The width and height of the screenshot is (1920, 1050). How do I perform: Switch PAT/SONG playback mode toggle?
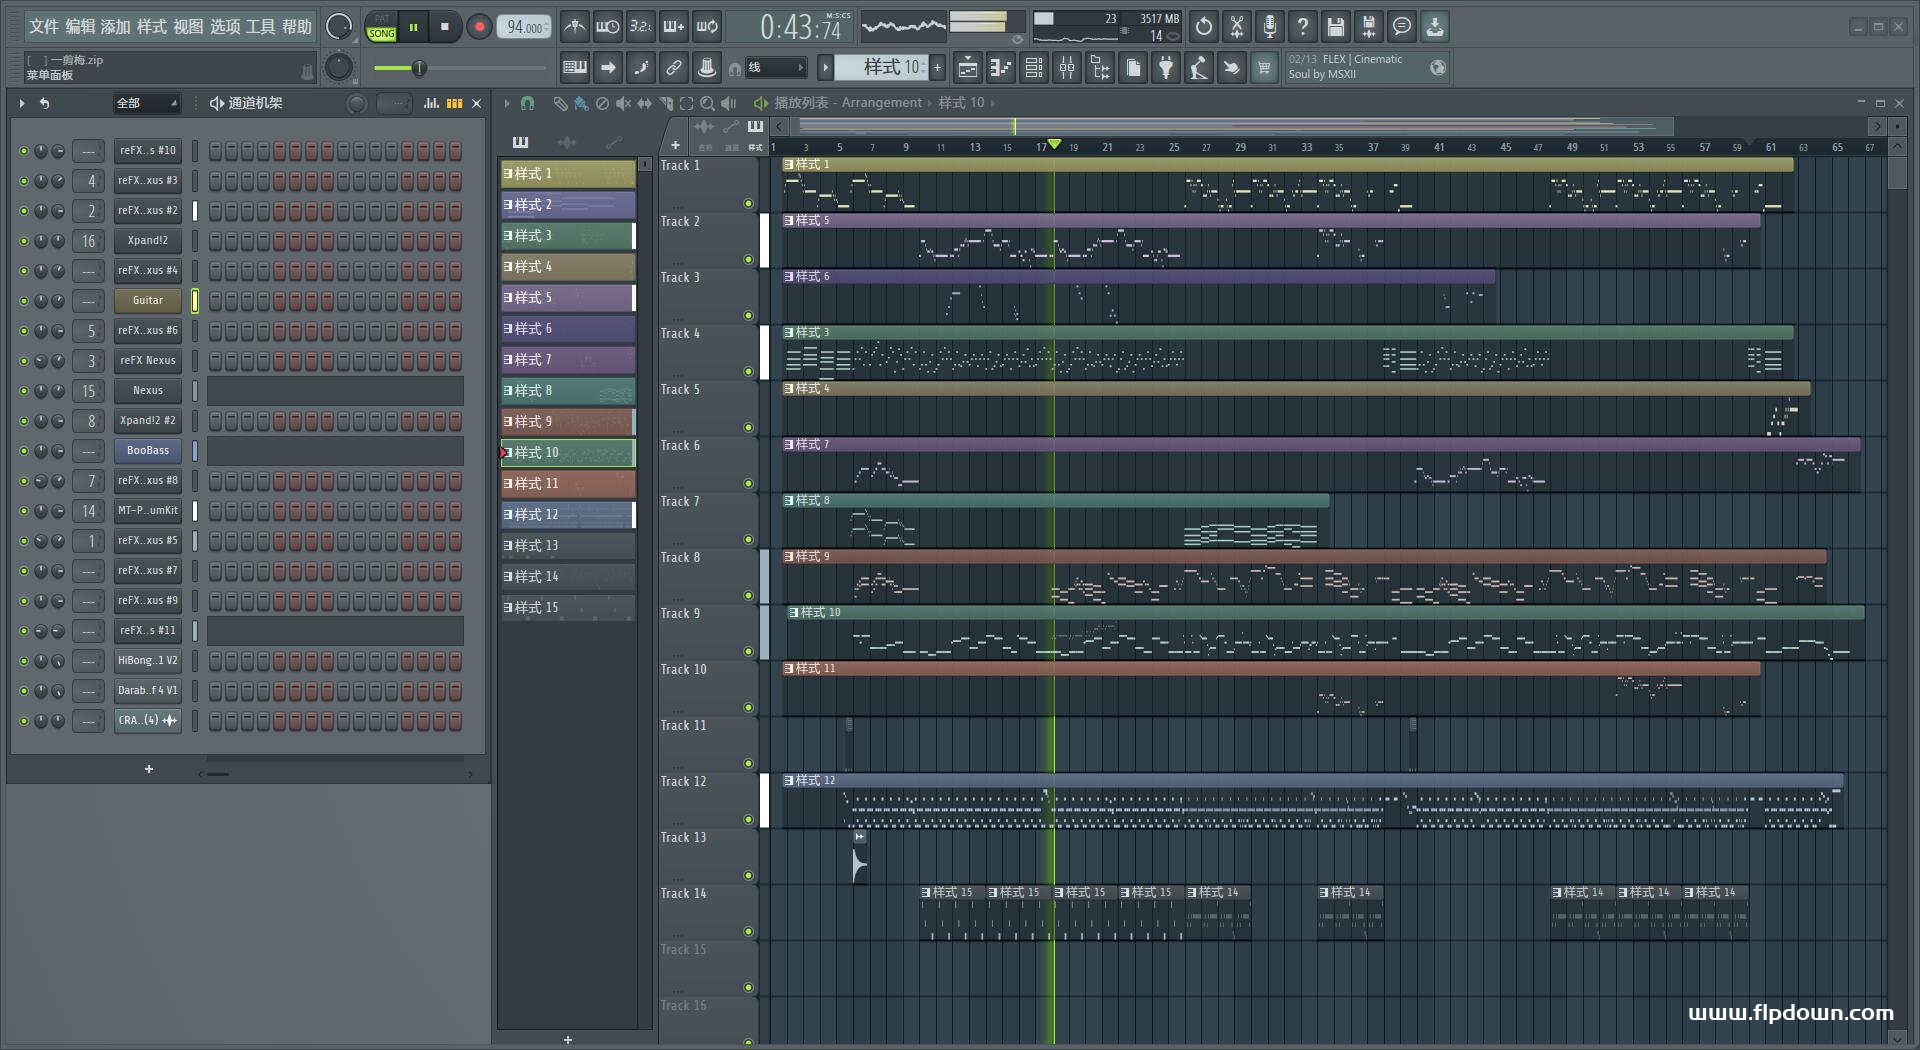(382, 27)
